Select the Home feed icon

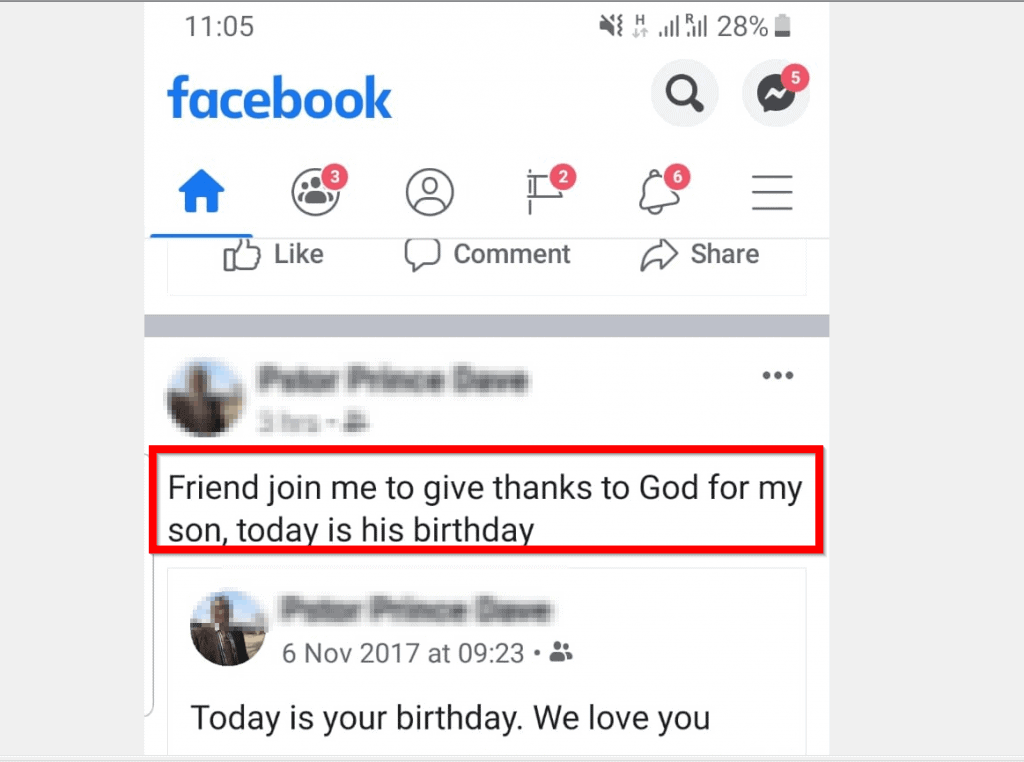[201, 191]
